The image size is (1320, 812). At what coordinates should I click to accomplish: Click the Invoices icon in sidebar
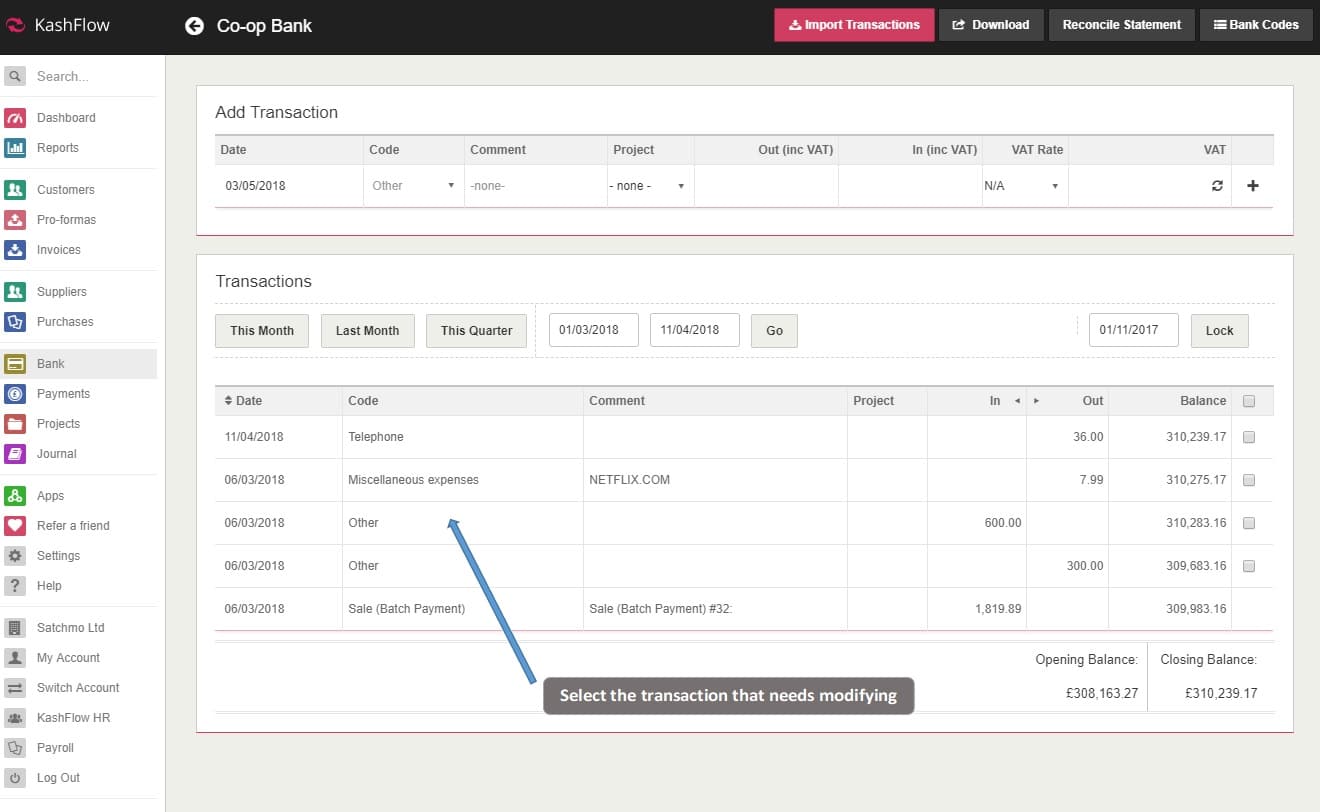pos(15,250)
